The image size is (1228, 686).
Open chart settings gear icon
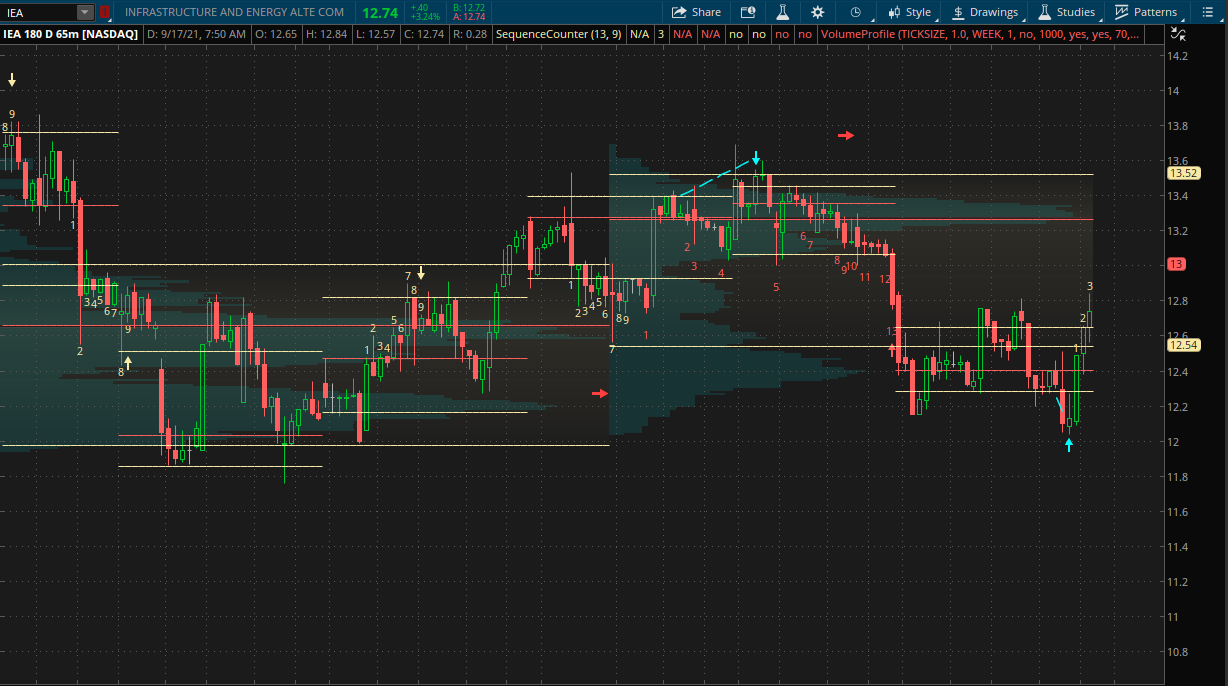pos(818,12)
